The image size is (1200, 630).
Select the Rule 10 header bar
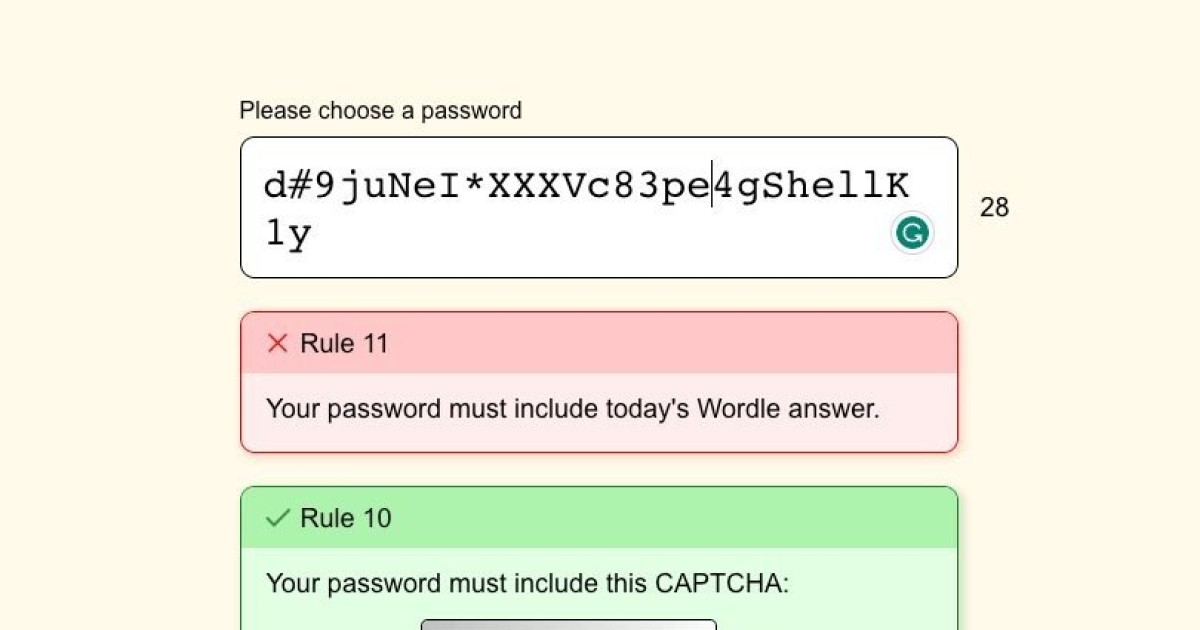(x=598, y=518)
